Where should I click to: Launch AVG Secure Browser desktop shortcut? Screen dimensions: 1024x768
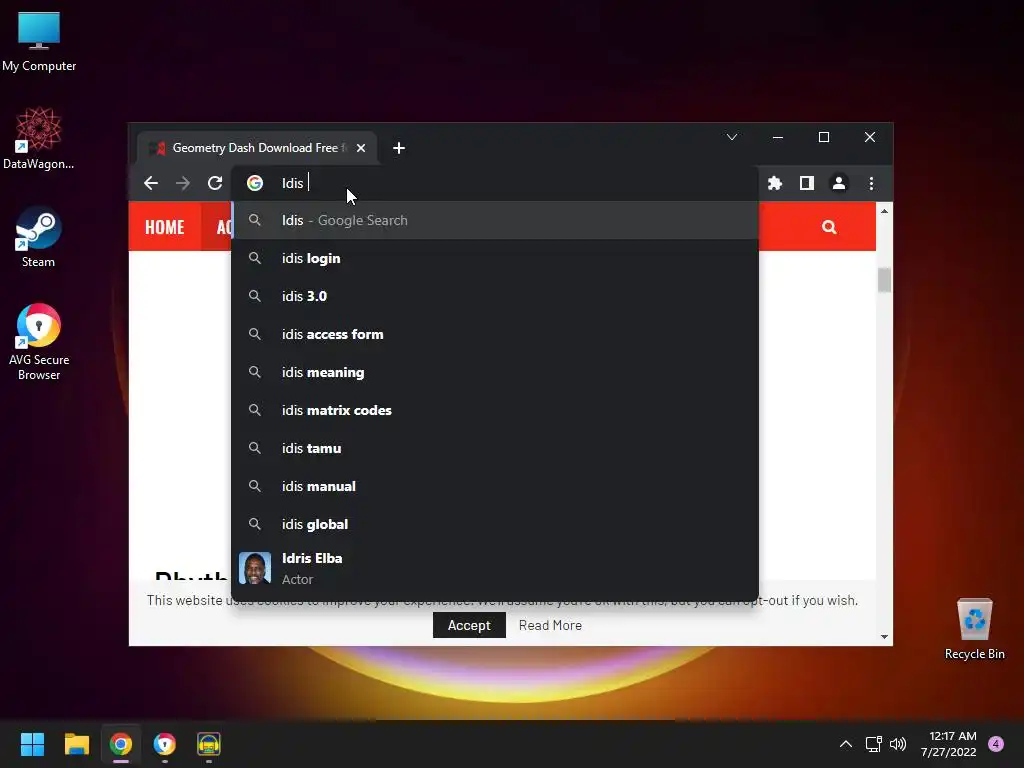click(x=39, y=342)
